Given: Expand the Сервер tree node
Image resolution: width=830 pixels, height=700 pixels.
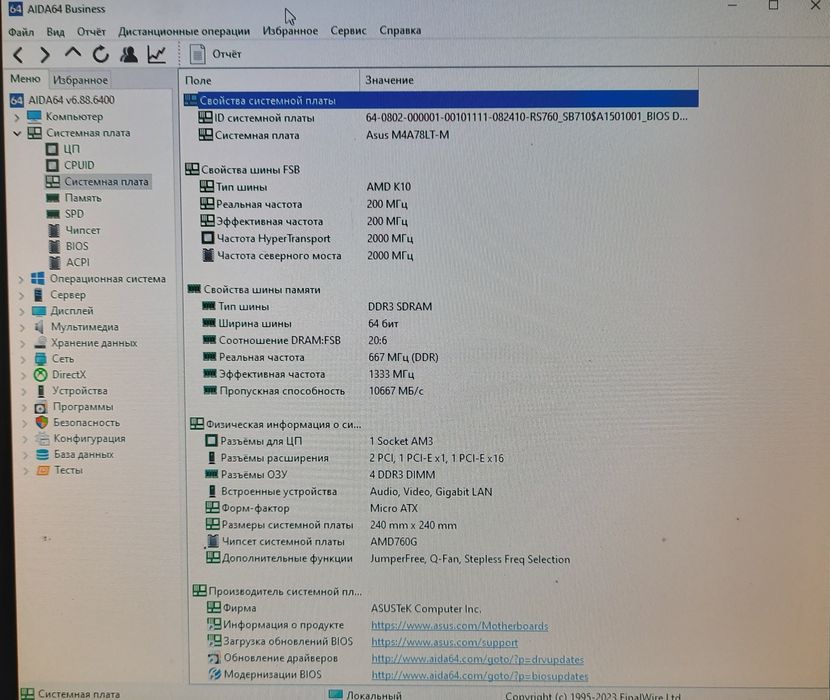Looking at the screenshot, I should (22, 295).
